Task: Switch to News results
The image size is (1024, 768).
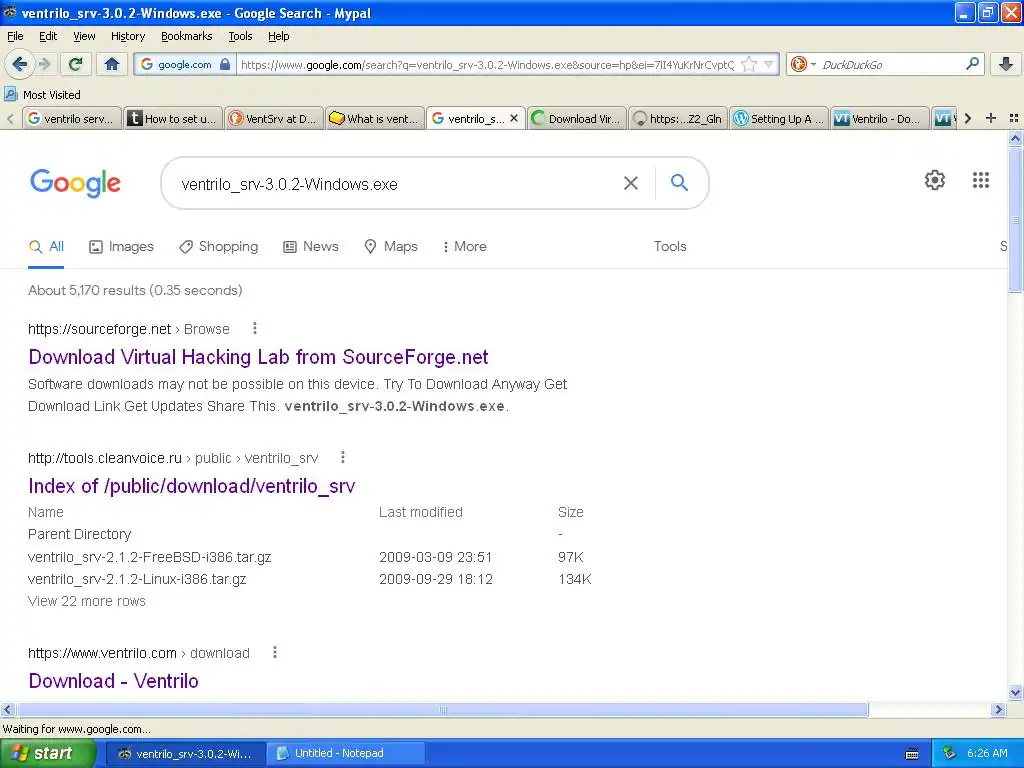Action: pos(311,247)
